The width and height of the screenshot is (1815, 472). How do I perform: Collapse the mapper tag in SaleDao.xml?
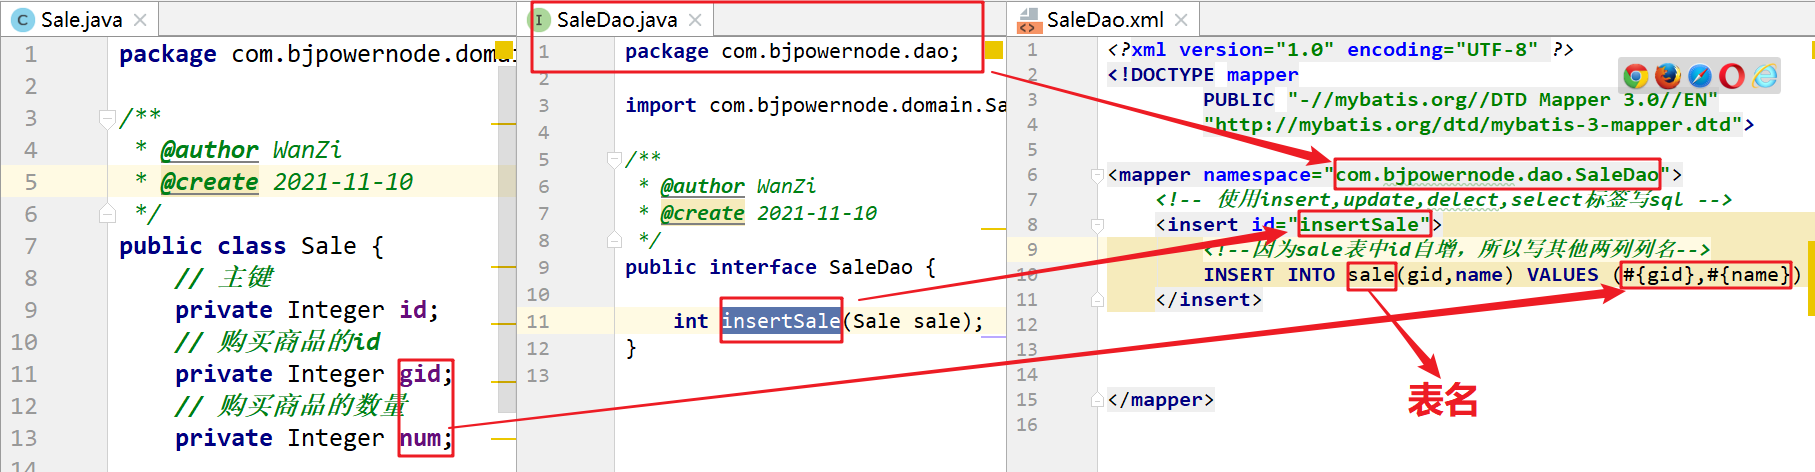click(x=1097, y=175)
